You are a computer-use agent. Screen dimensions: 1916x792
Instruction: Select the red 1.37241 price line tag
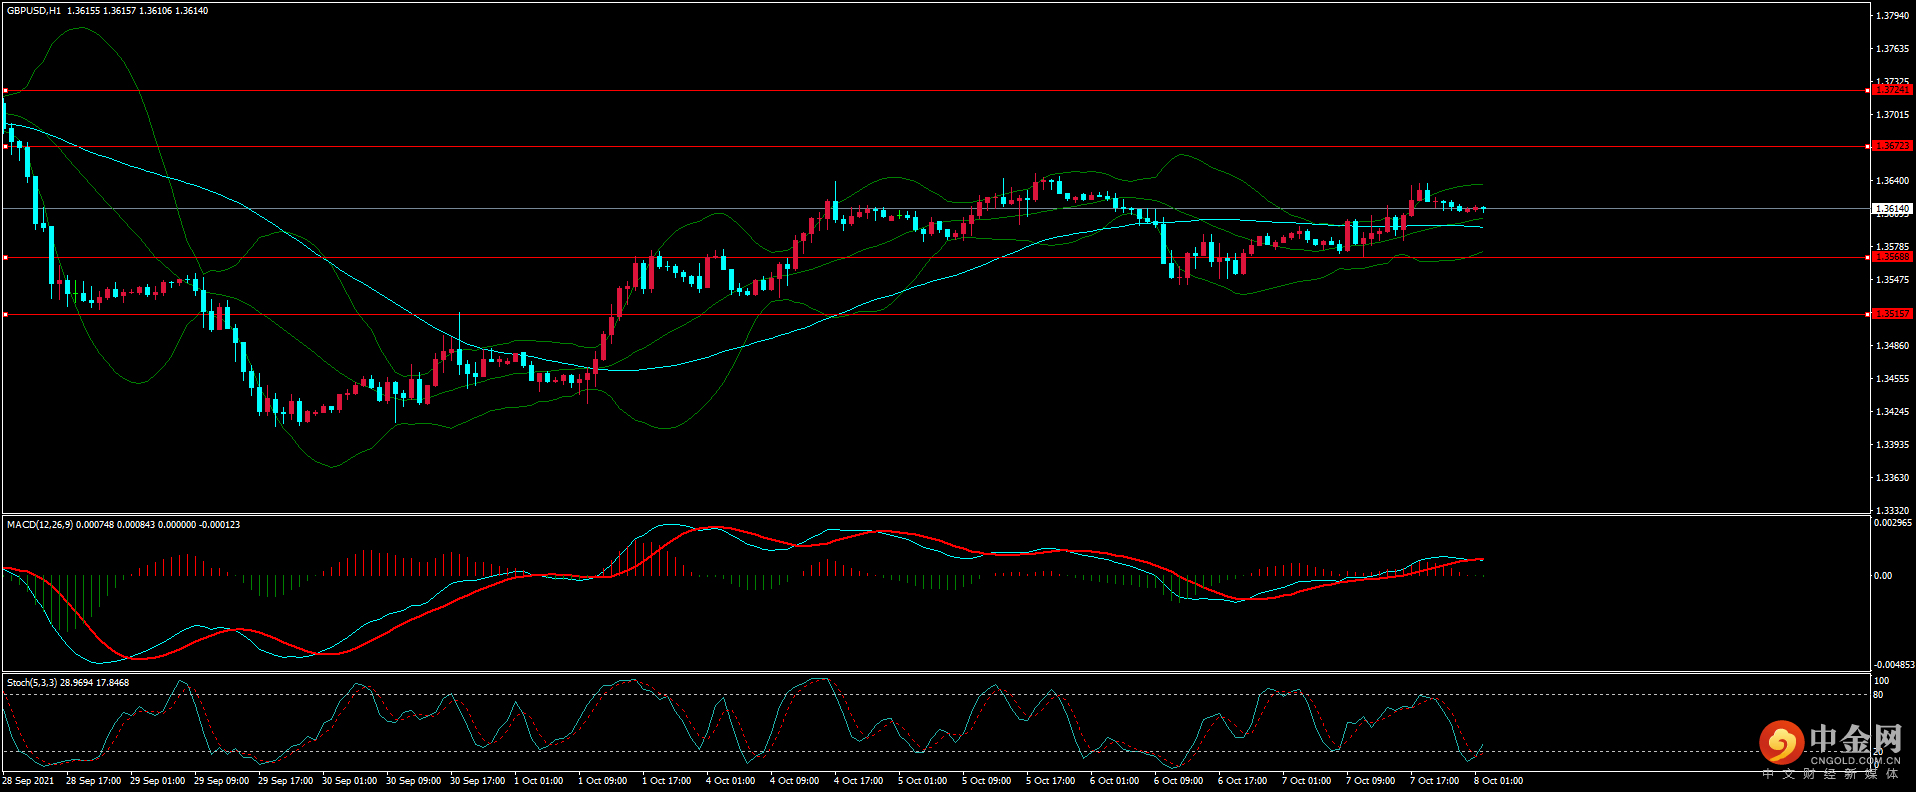[1892, 90]
